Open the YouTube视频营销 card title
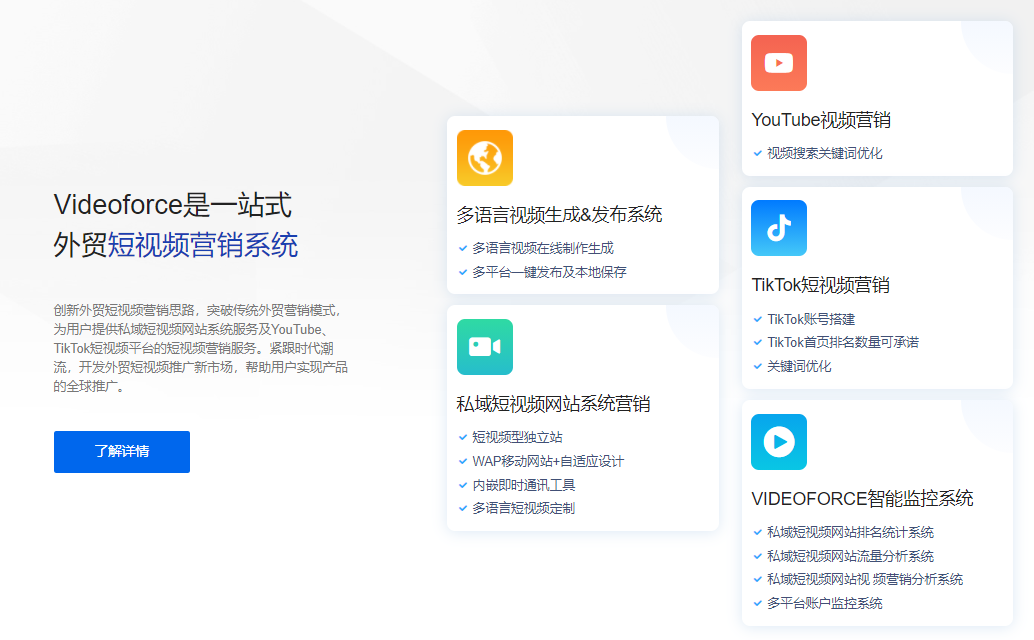This screenshot has height=640, width=1034. click(821, 120)
